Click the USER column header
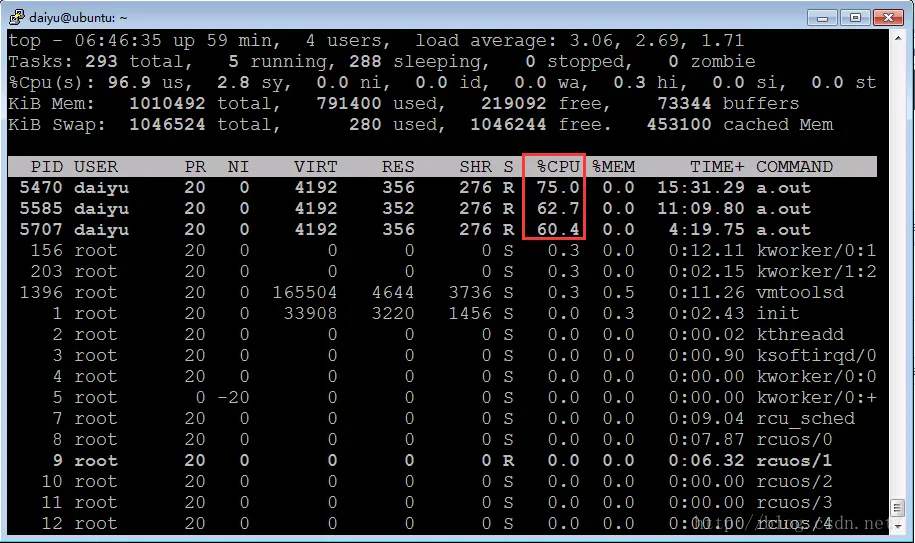 pyautogui.click(x=96, y=167)
